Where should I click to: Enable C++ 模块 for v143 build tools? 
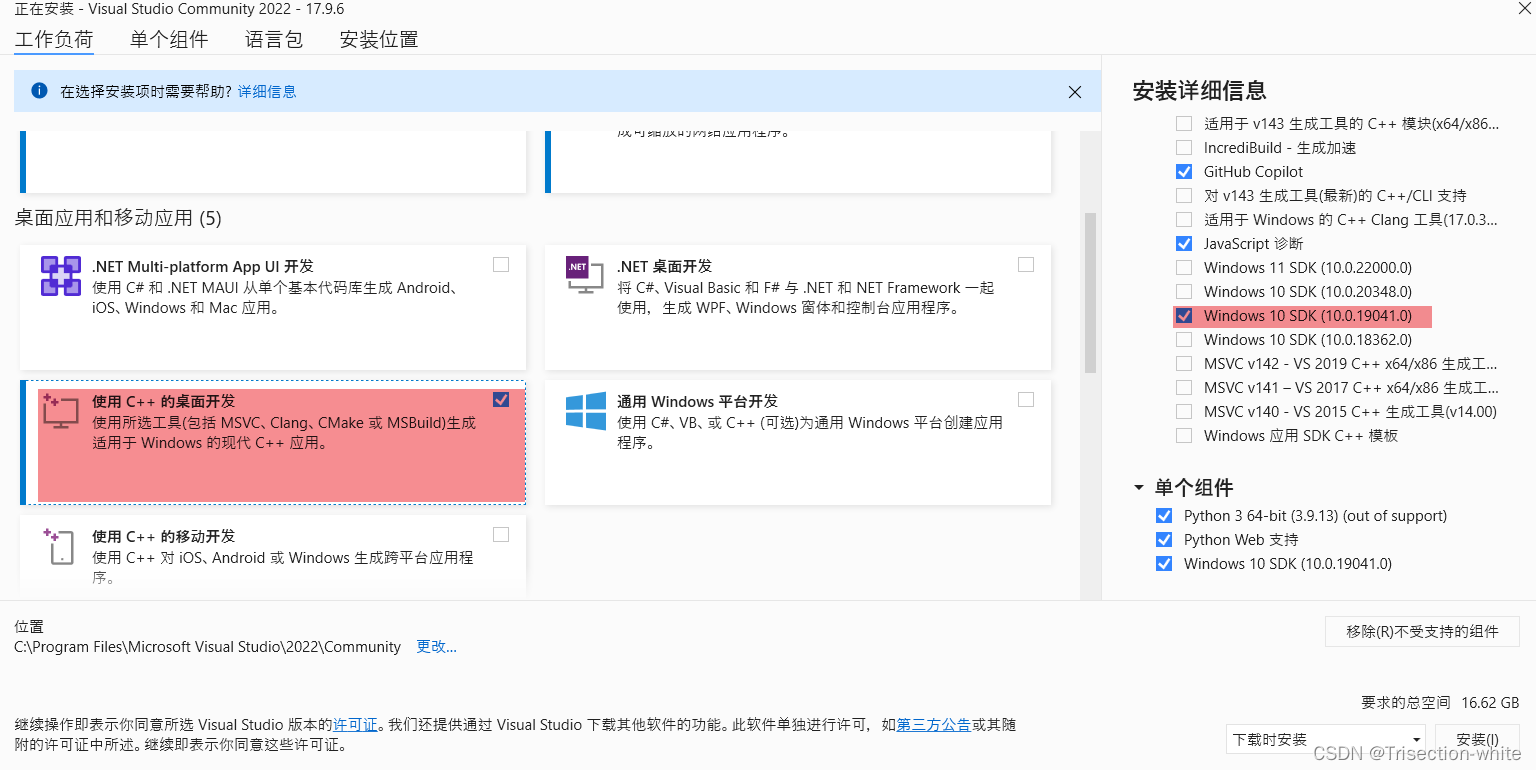1184,124
